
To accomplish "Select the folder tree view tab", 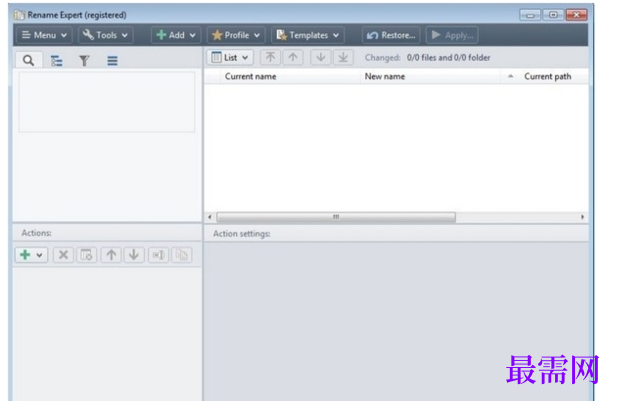I will (x=56, y=61).
